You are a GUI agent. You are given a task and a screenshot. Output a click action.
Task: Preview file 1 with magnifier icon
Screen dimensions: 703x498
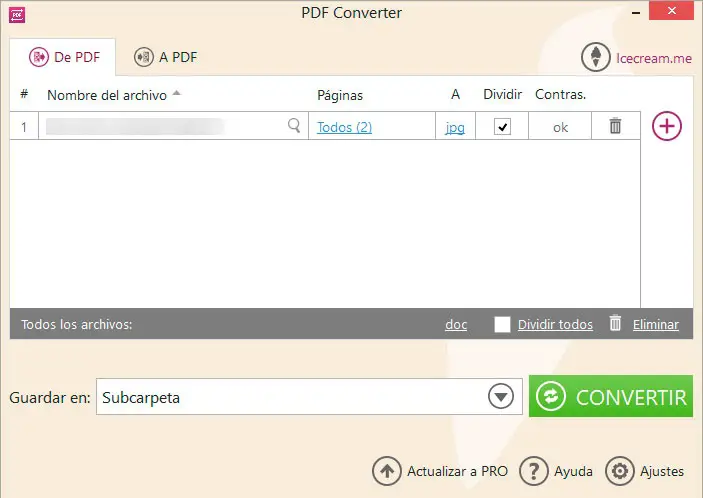294,126
